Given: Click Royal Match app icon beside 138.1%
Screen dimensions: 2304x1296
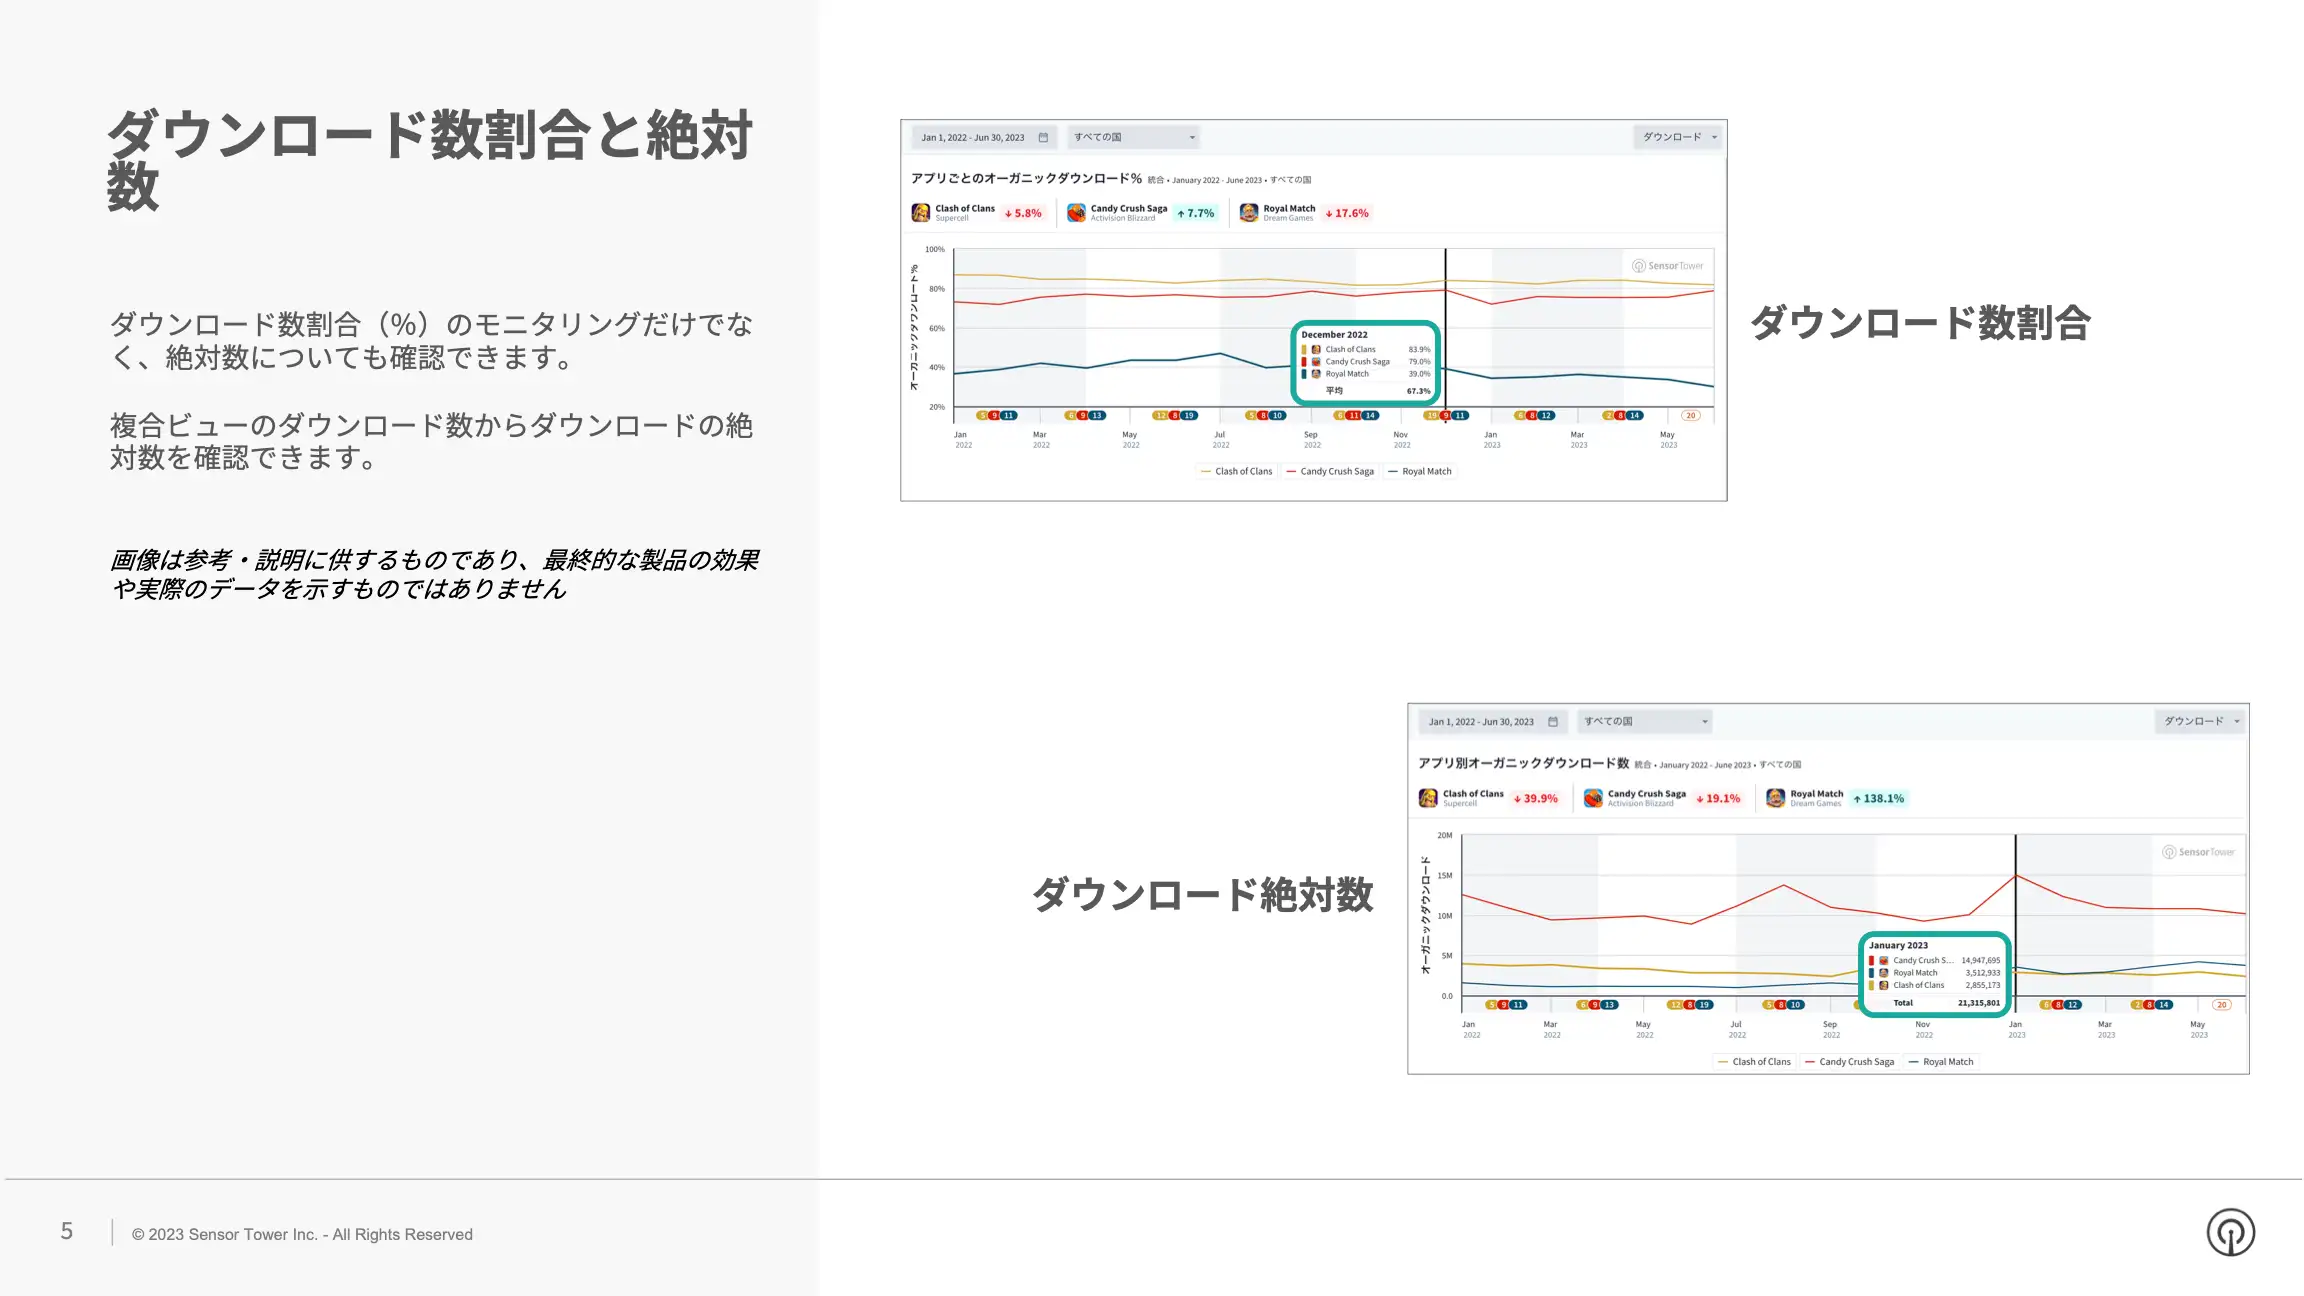Looking at the screenshot, I should click(1775, 798).
